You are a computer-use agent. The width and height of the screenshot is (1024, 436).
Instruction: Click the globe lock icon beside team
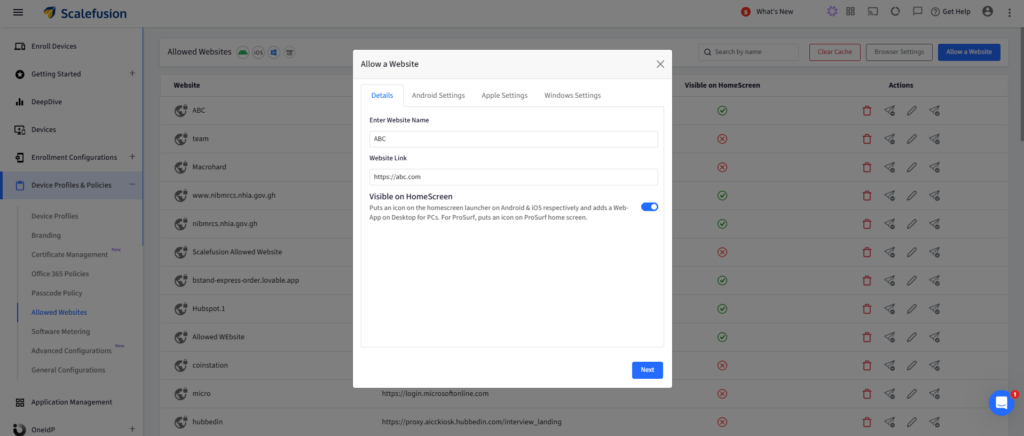182,138
